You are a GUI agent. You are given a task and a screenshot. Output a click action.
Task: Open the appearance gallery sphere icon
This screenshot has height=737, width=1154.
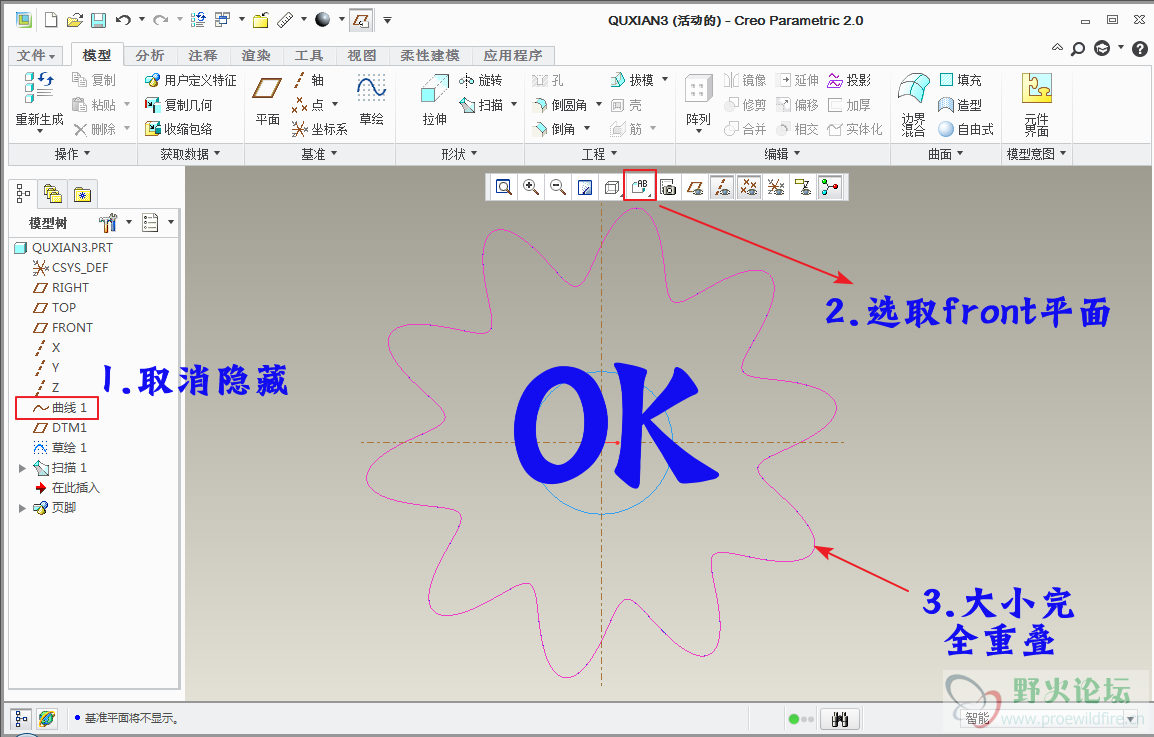tap(322, 20)
